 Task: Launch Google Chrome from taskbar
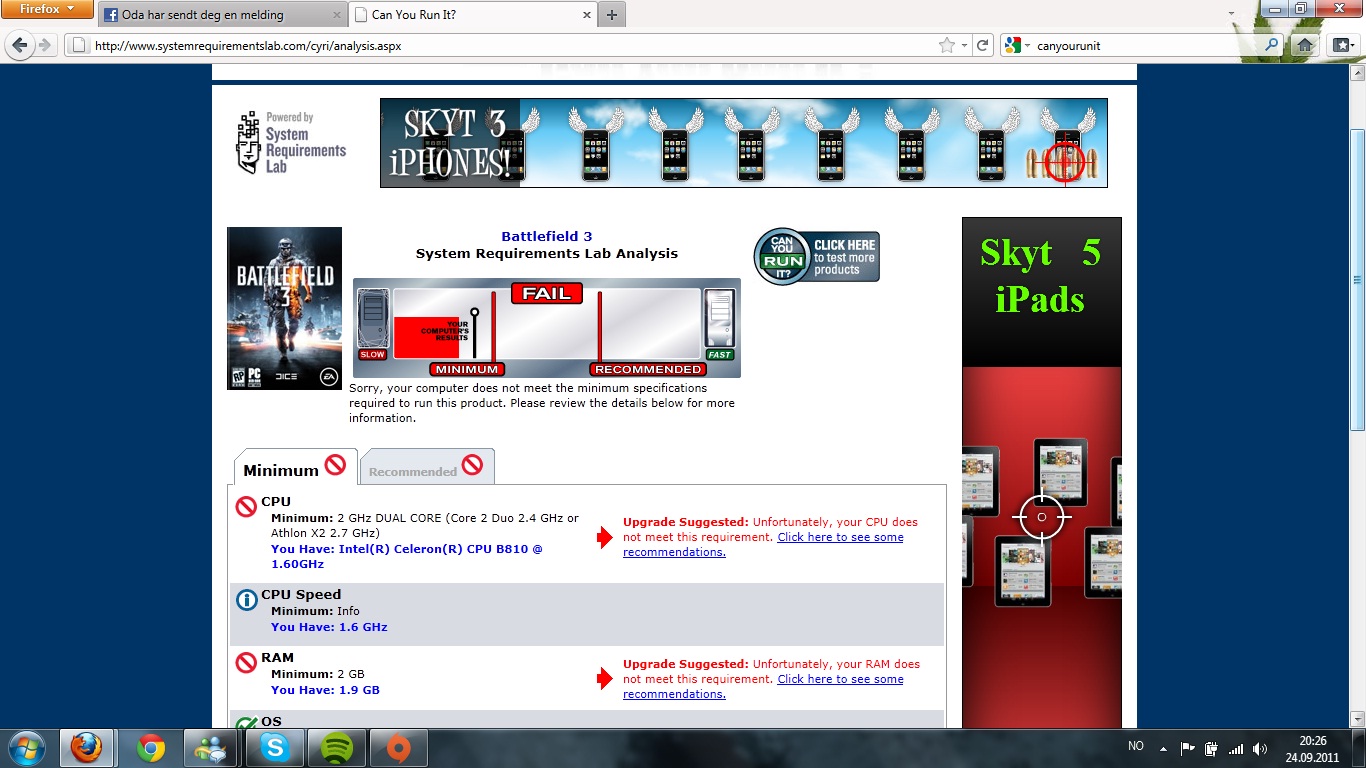[151, 748]
